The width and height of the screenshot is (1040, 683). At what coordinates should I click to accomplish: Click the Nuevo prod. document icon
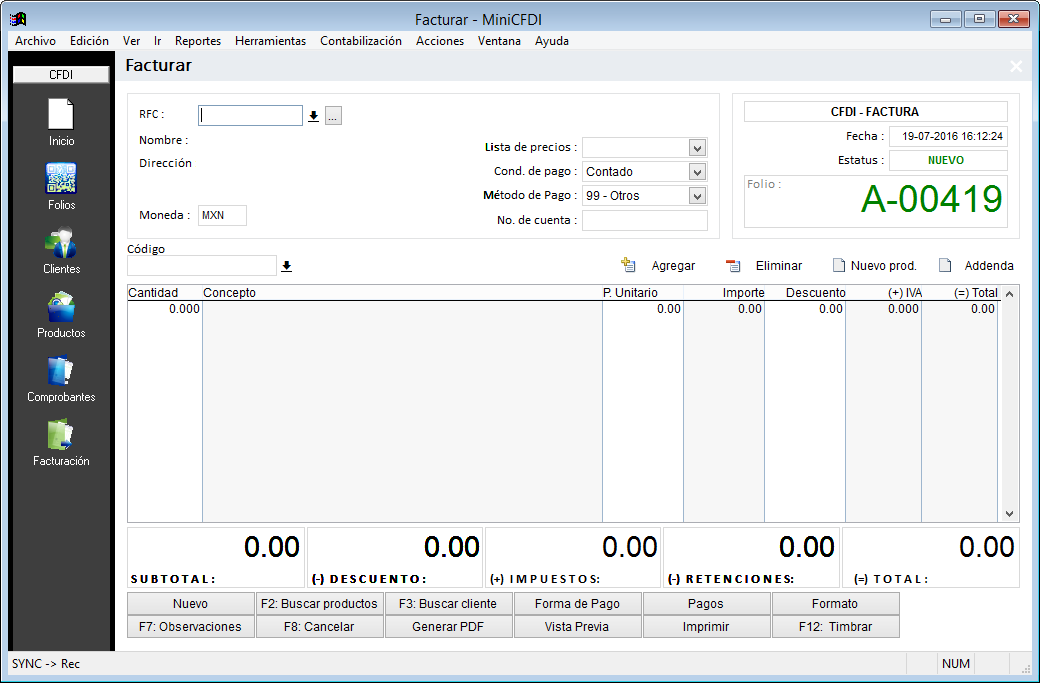pos(839,265)
